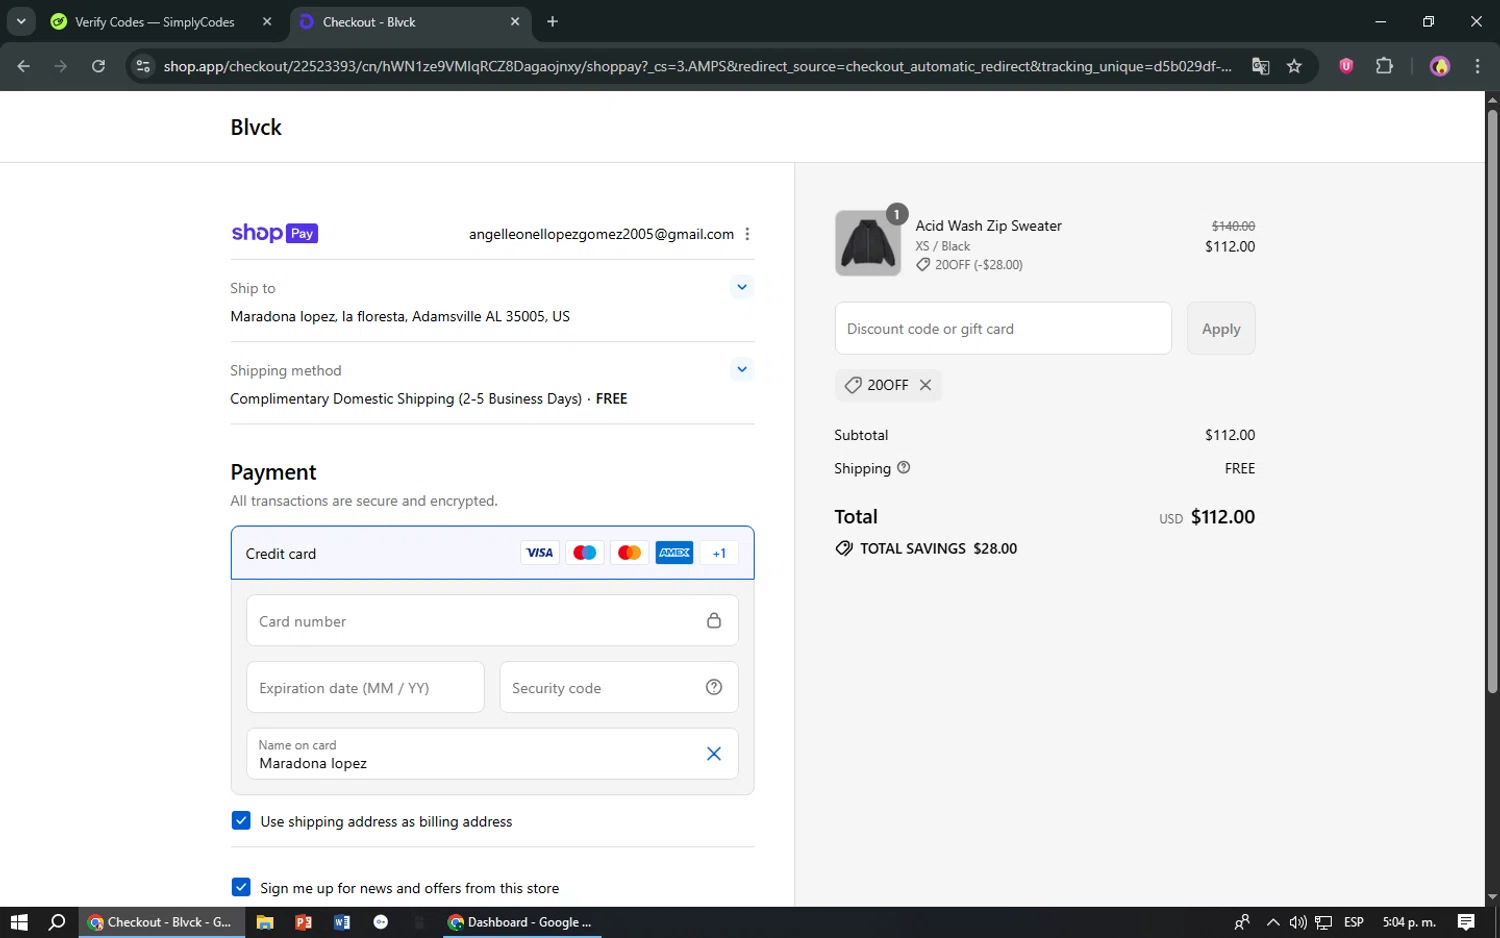Close the Verify Codes SimplyCodes tab

[x=267, y=21]
